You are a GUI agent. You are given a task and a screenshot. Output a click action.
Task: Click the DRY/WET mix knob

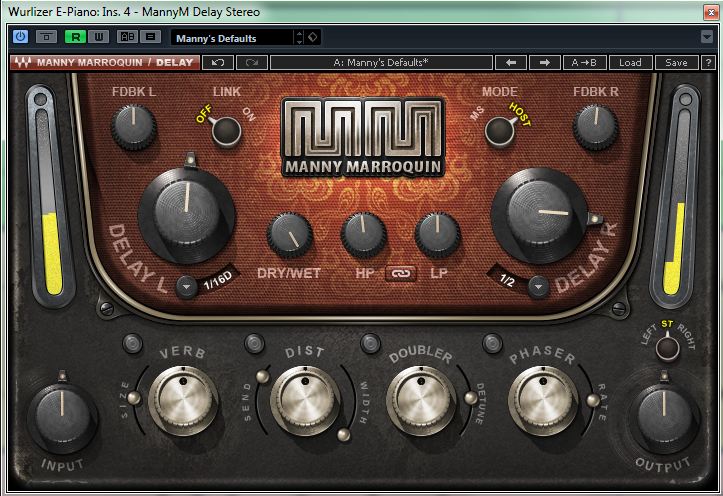tap(290, 235)
